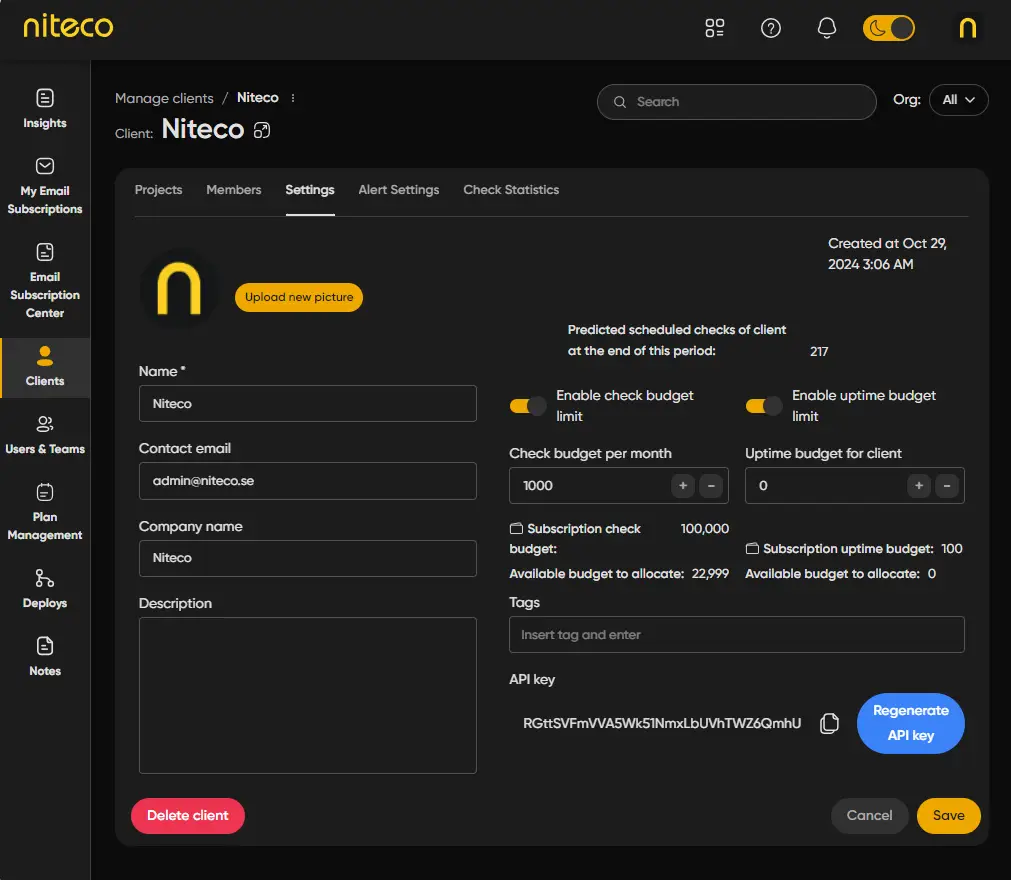The width and height of the screenshot is (1011, 880).
Task: Open notifications bell icon
Action: tap(827, 28)
